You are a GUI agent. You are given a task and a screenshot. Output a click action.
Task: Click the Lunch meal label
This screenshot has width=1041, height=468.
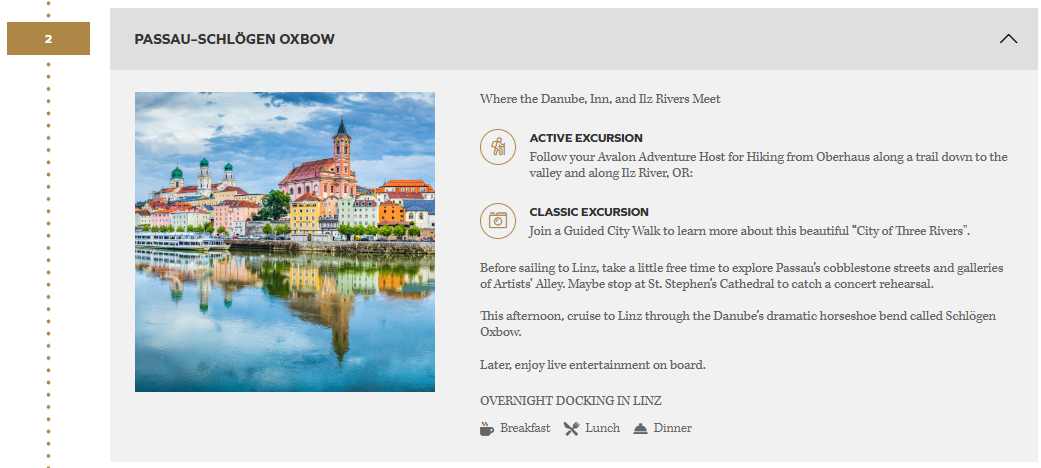[602, 429]
